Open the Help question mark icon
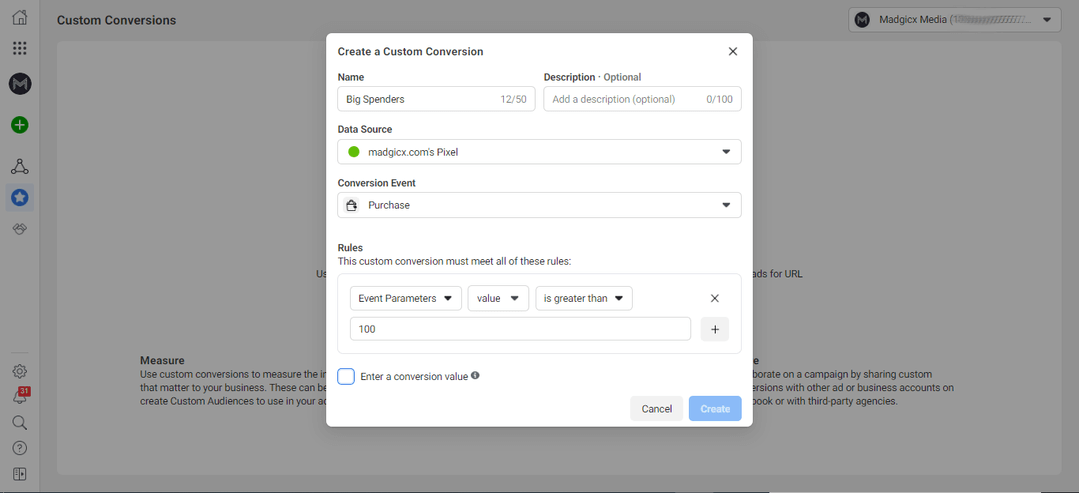The image size is (1079, 493). [x=20, y=448]
